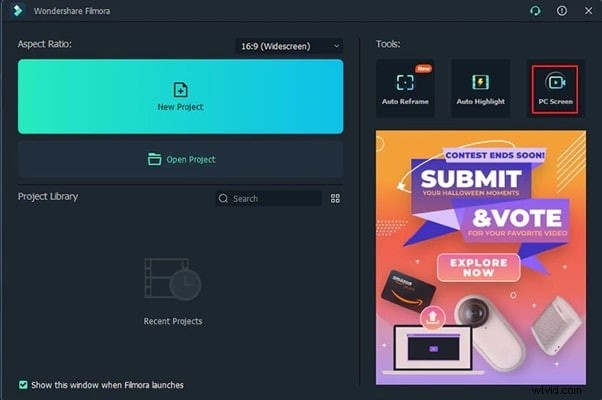Viewport: 602px width, 400px height.
Task: Click the info alert icon in title bar
Action: 562,11
